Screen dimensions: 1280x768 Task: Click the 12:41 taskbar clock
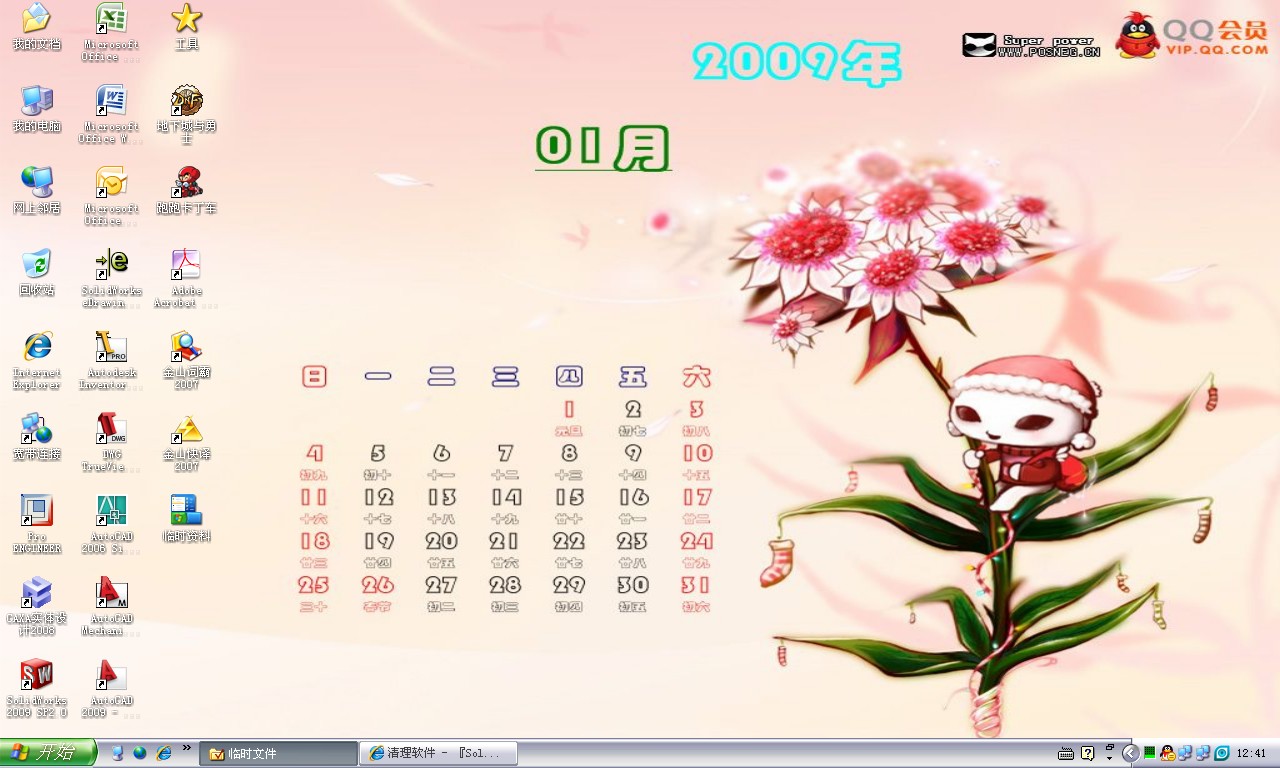pos(1251,754)
